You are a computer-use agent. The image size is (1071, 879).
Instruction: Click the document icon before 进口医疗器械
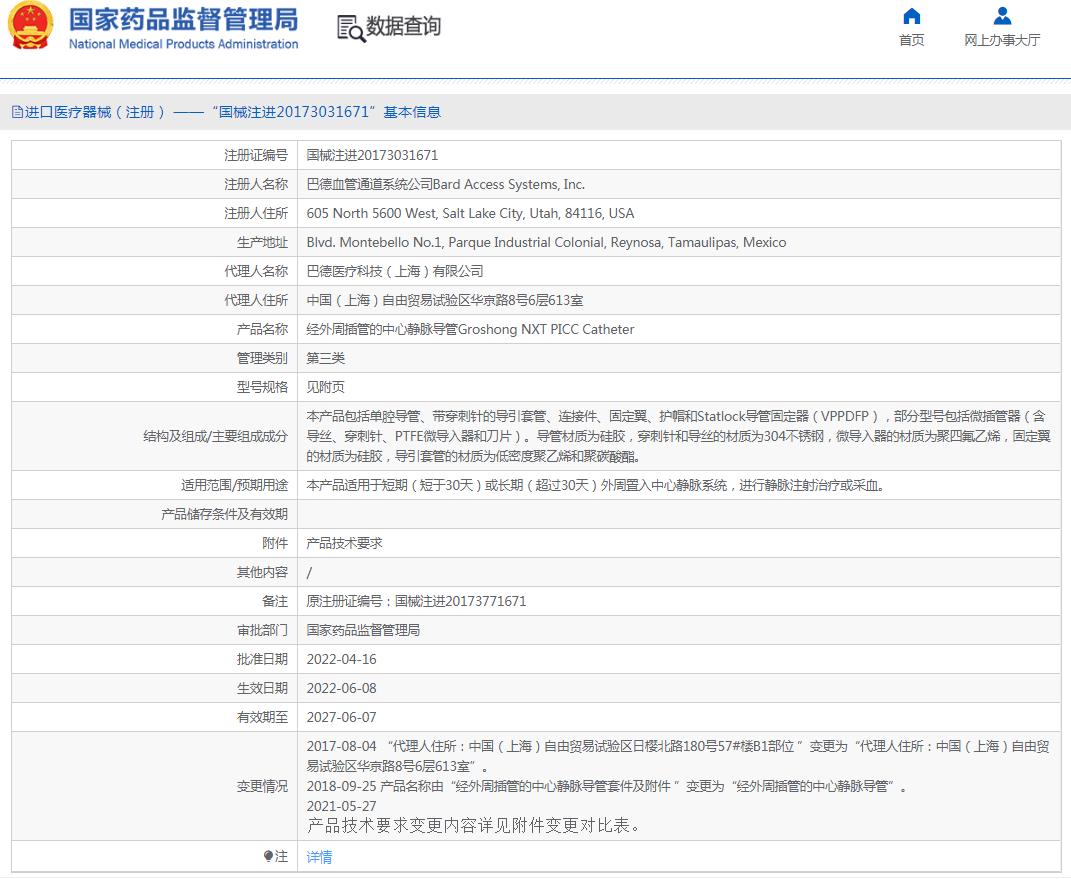tap(17, 112)
